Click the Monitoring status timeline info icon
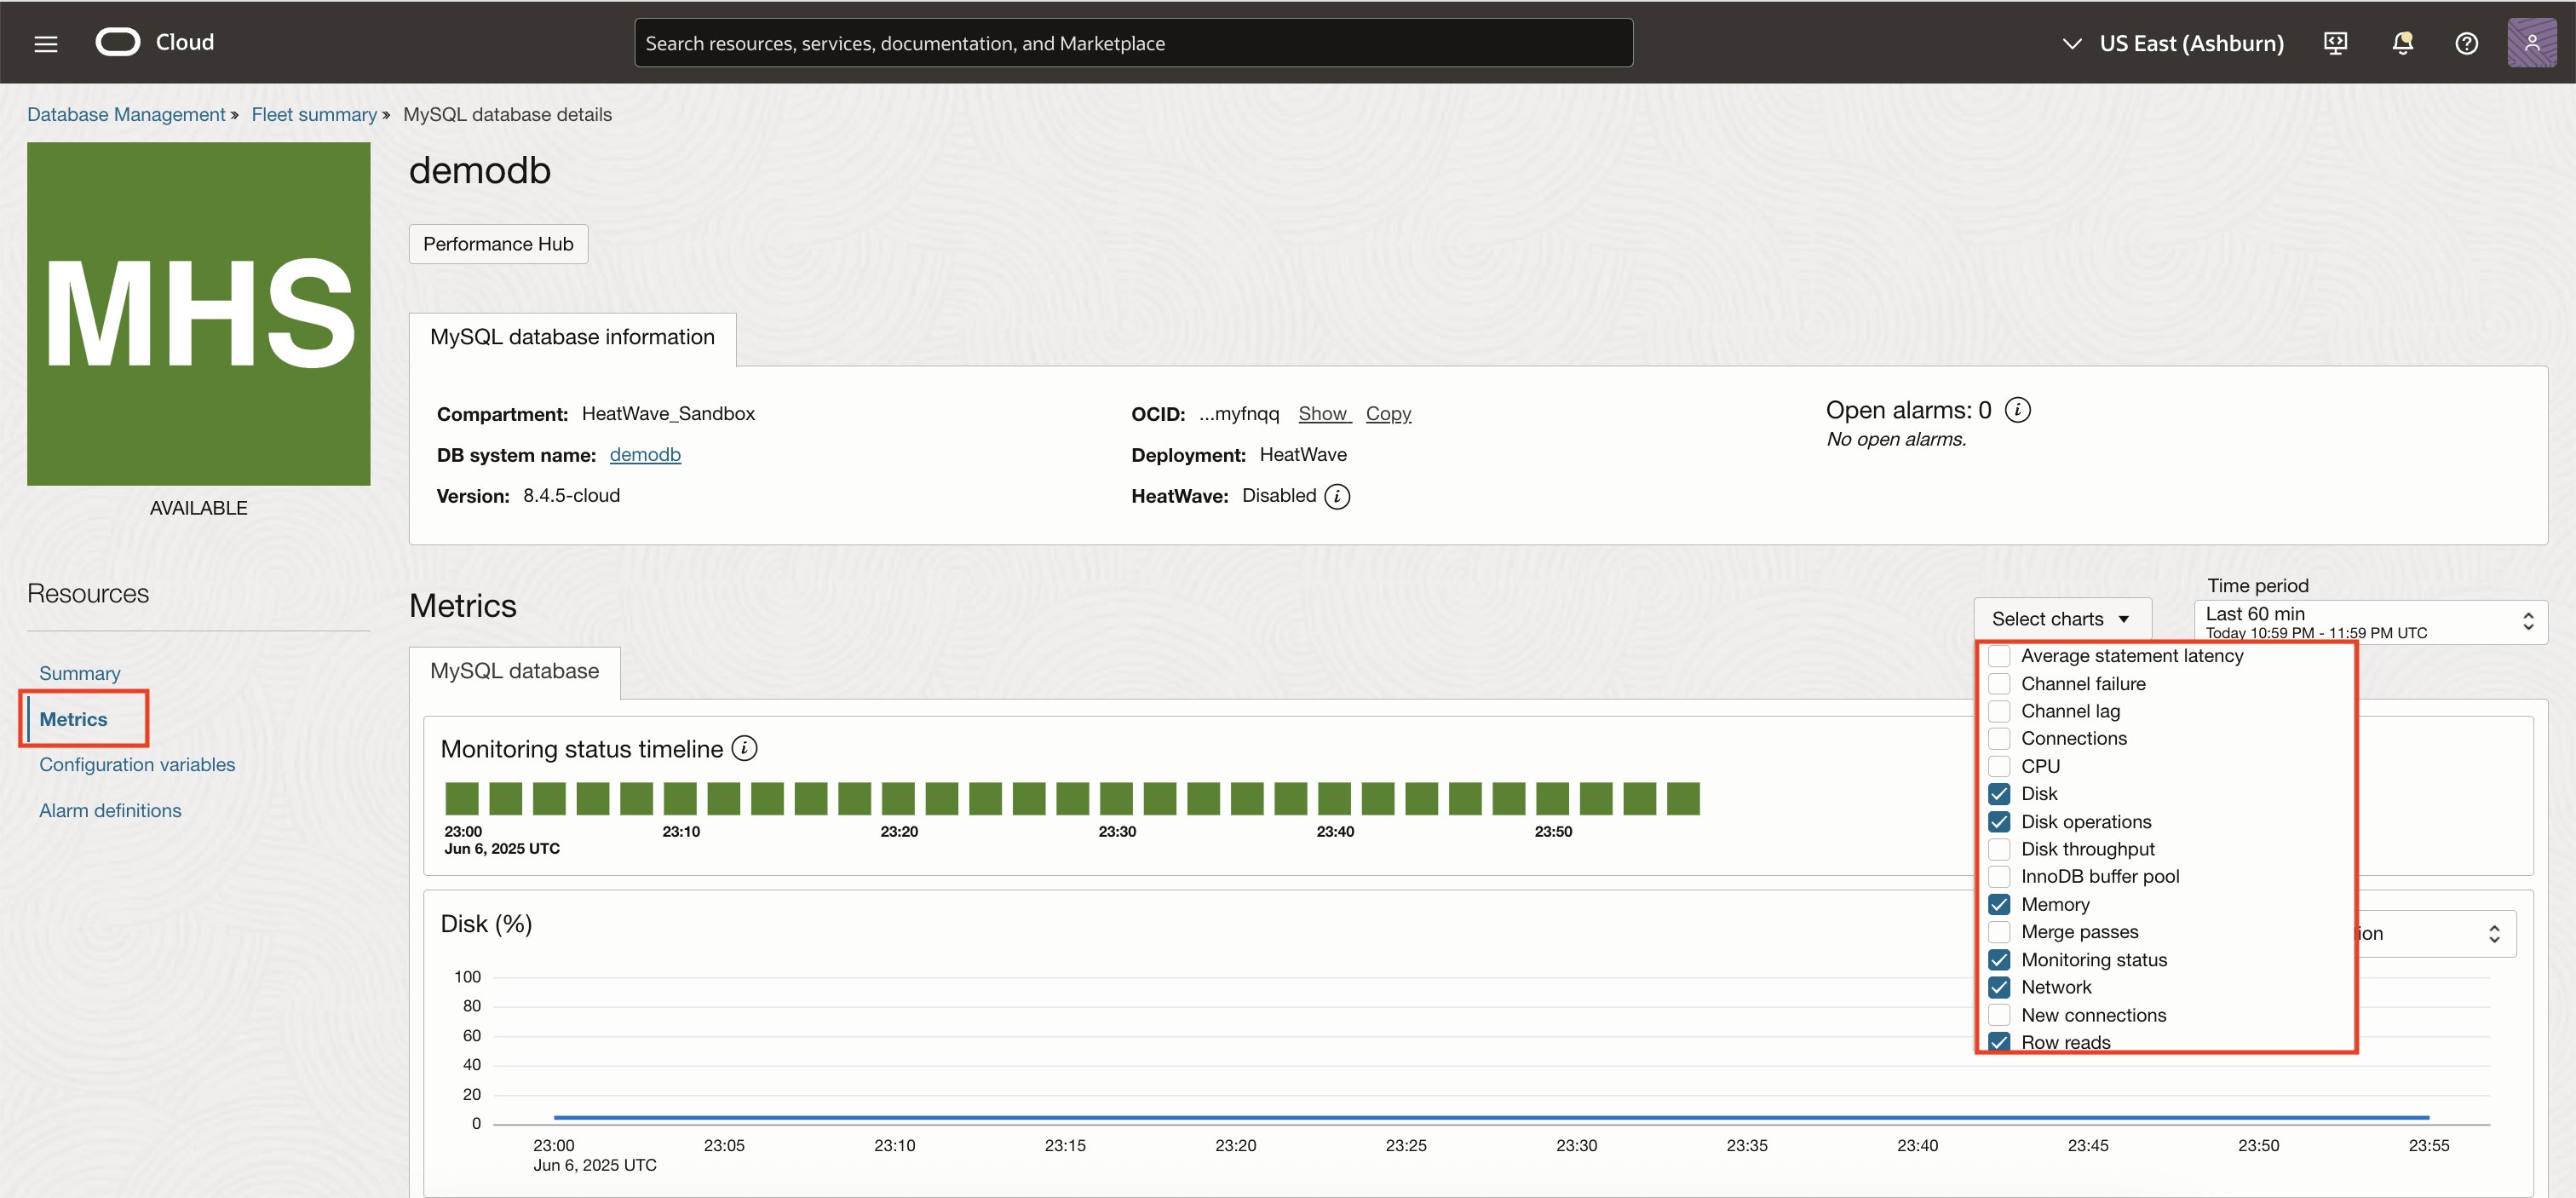Screen dimensions: 2576x1198 click(x=744, y=747)
